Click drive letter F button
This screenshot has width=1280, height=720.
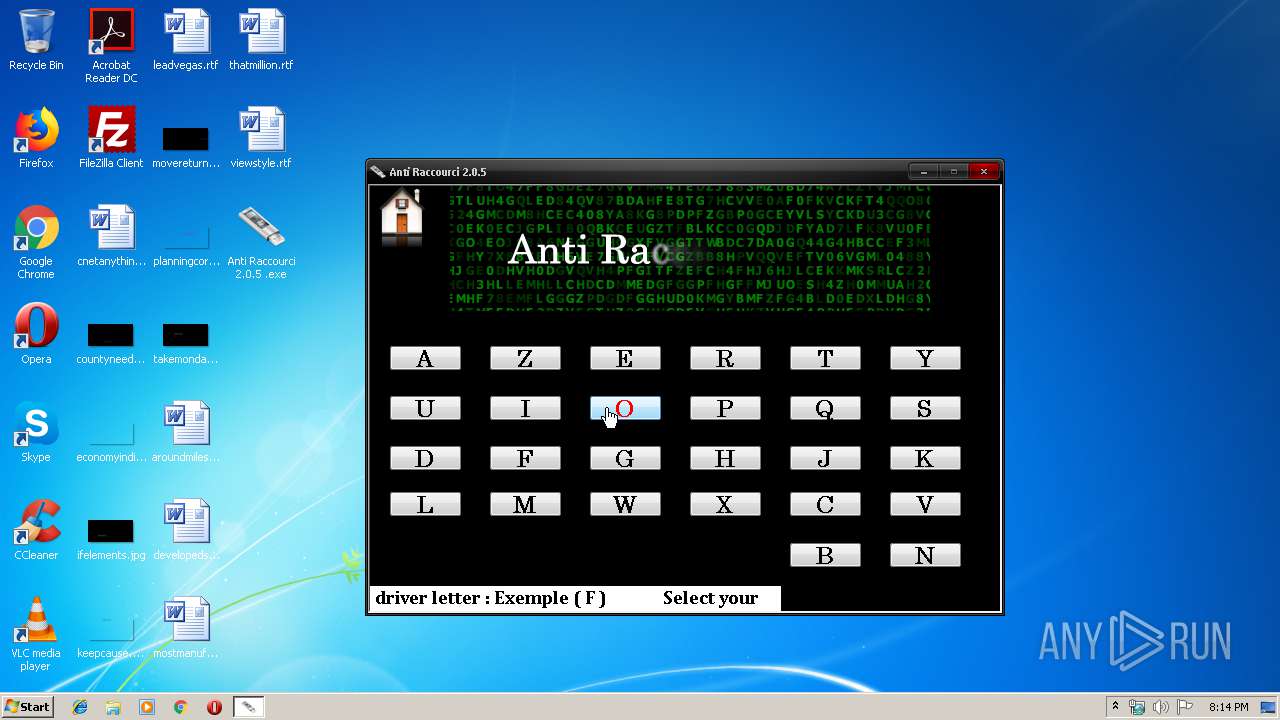click(x=525, y=459)
